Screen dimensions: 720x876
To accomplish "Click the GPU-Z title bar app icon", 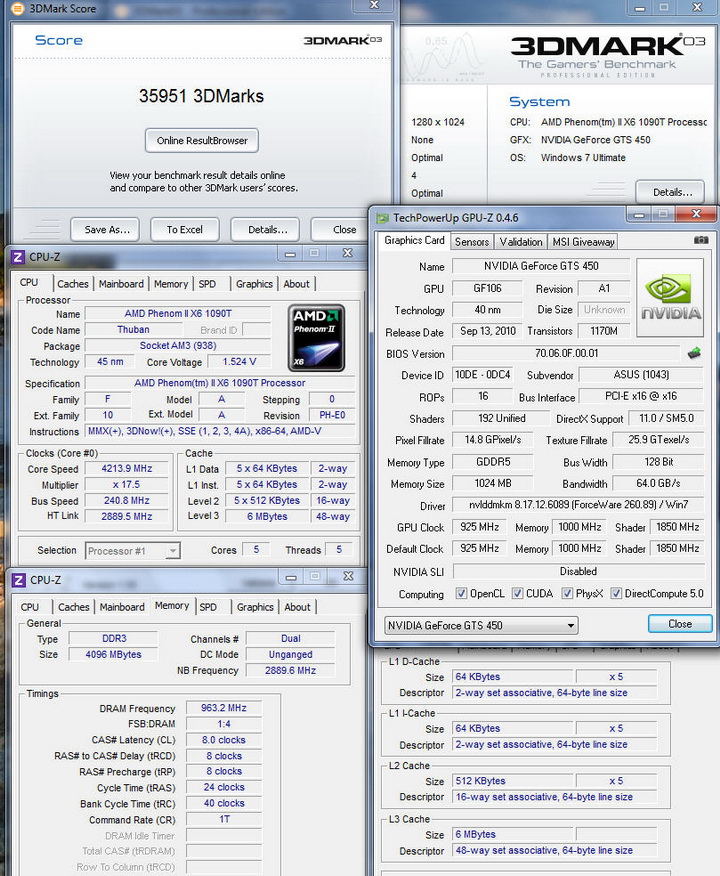I will click(x=382, y=218).
